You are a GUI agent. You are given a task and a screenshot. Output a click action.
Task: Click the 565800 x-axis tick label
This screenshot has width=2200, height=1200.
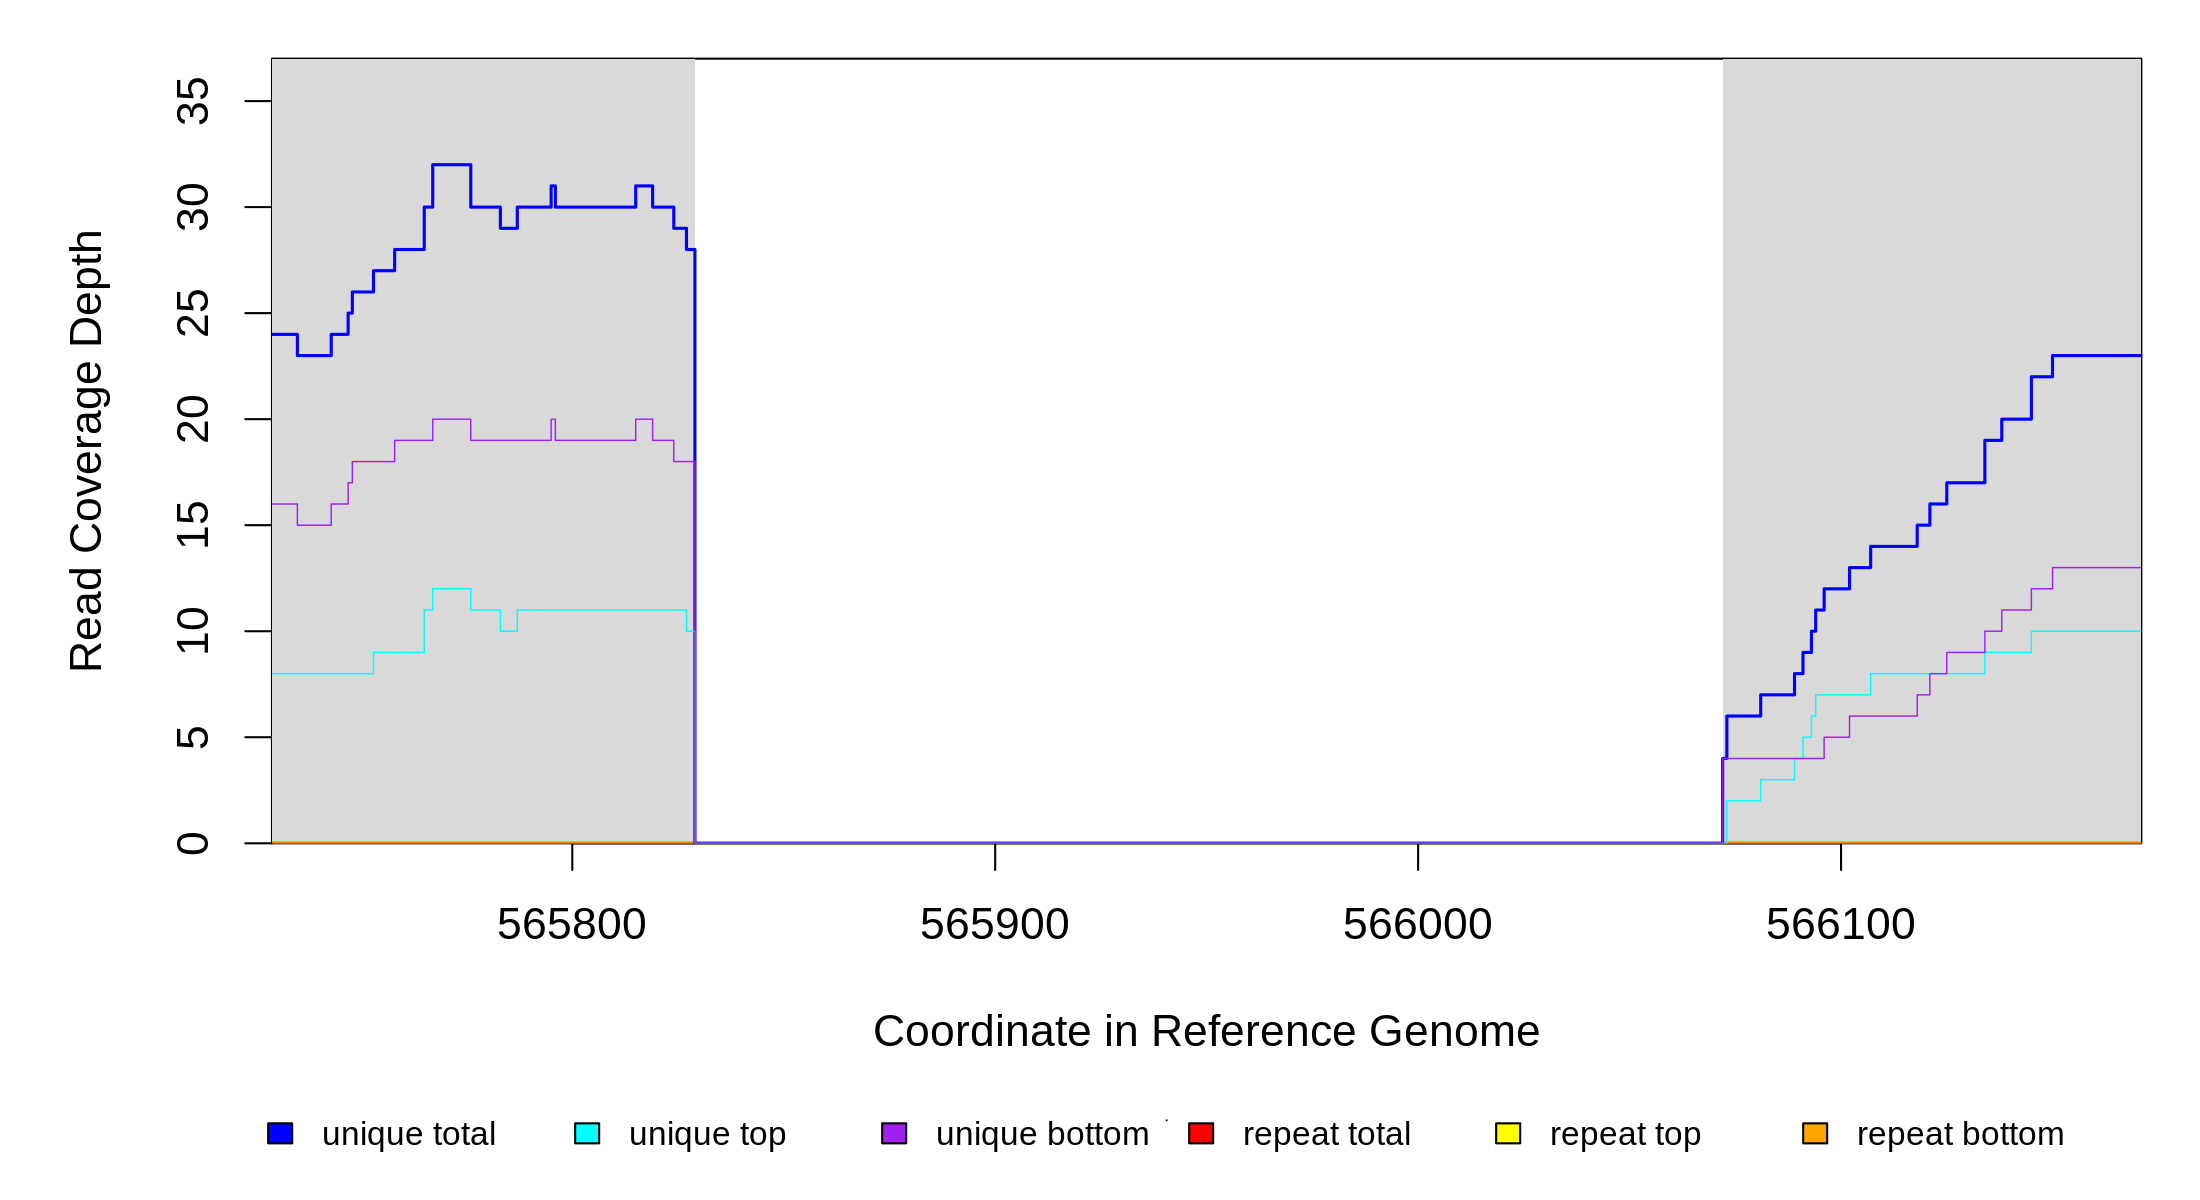(572, 925)
